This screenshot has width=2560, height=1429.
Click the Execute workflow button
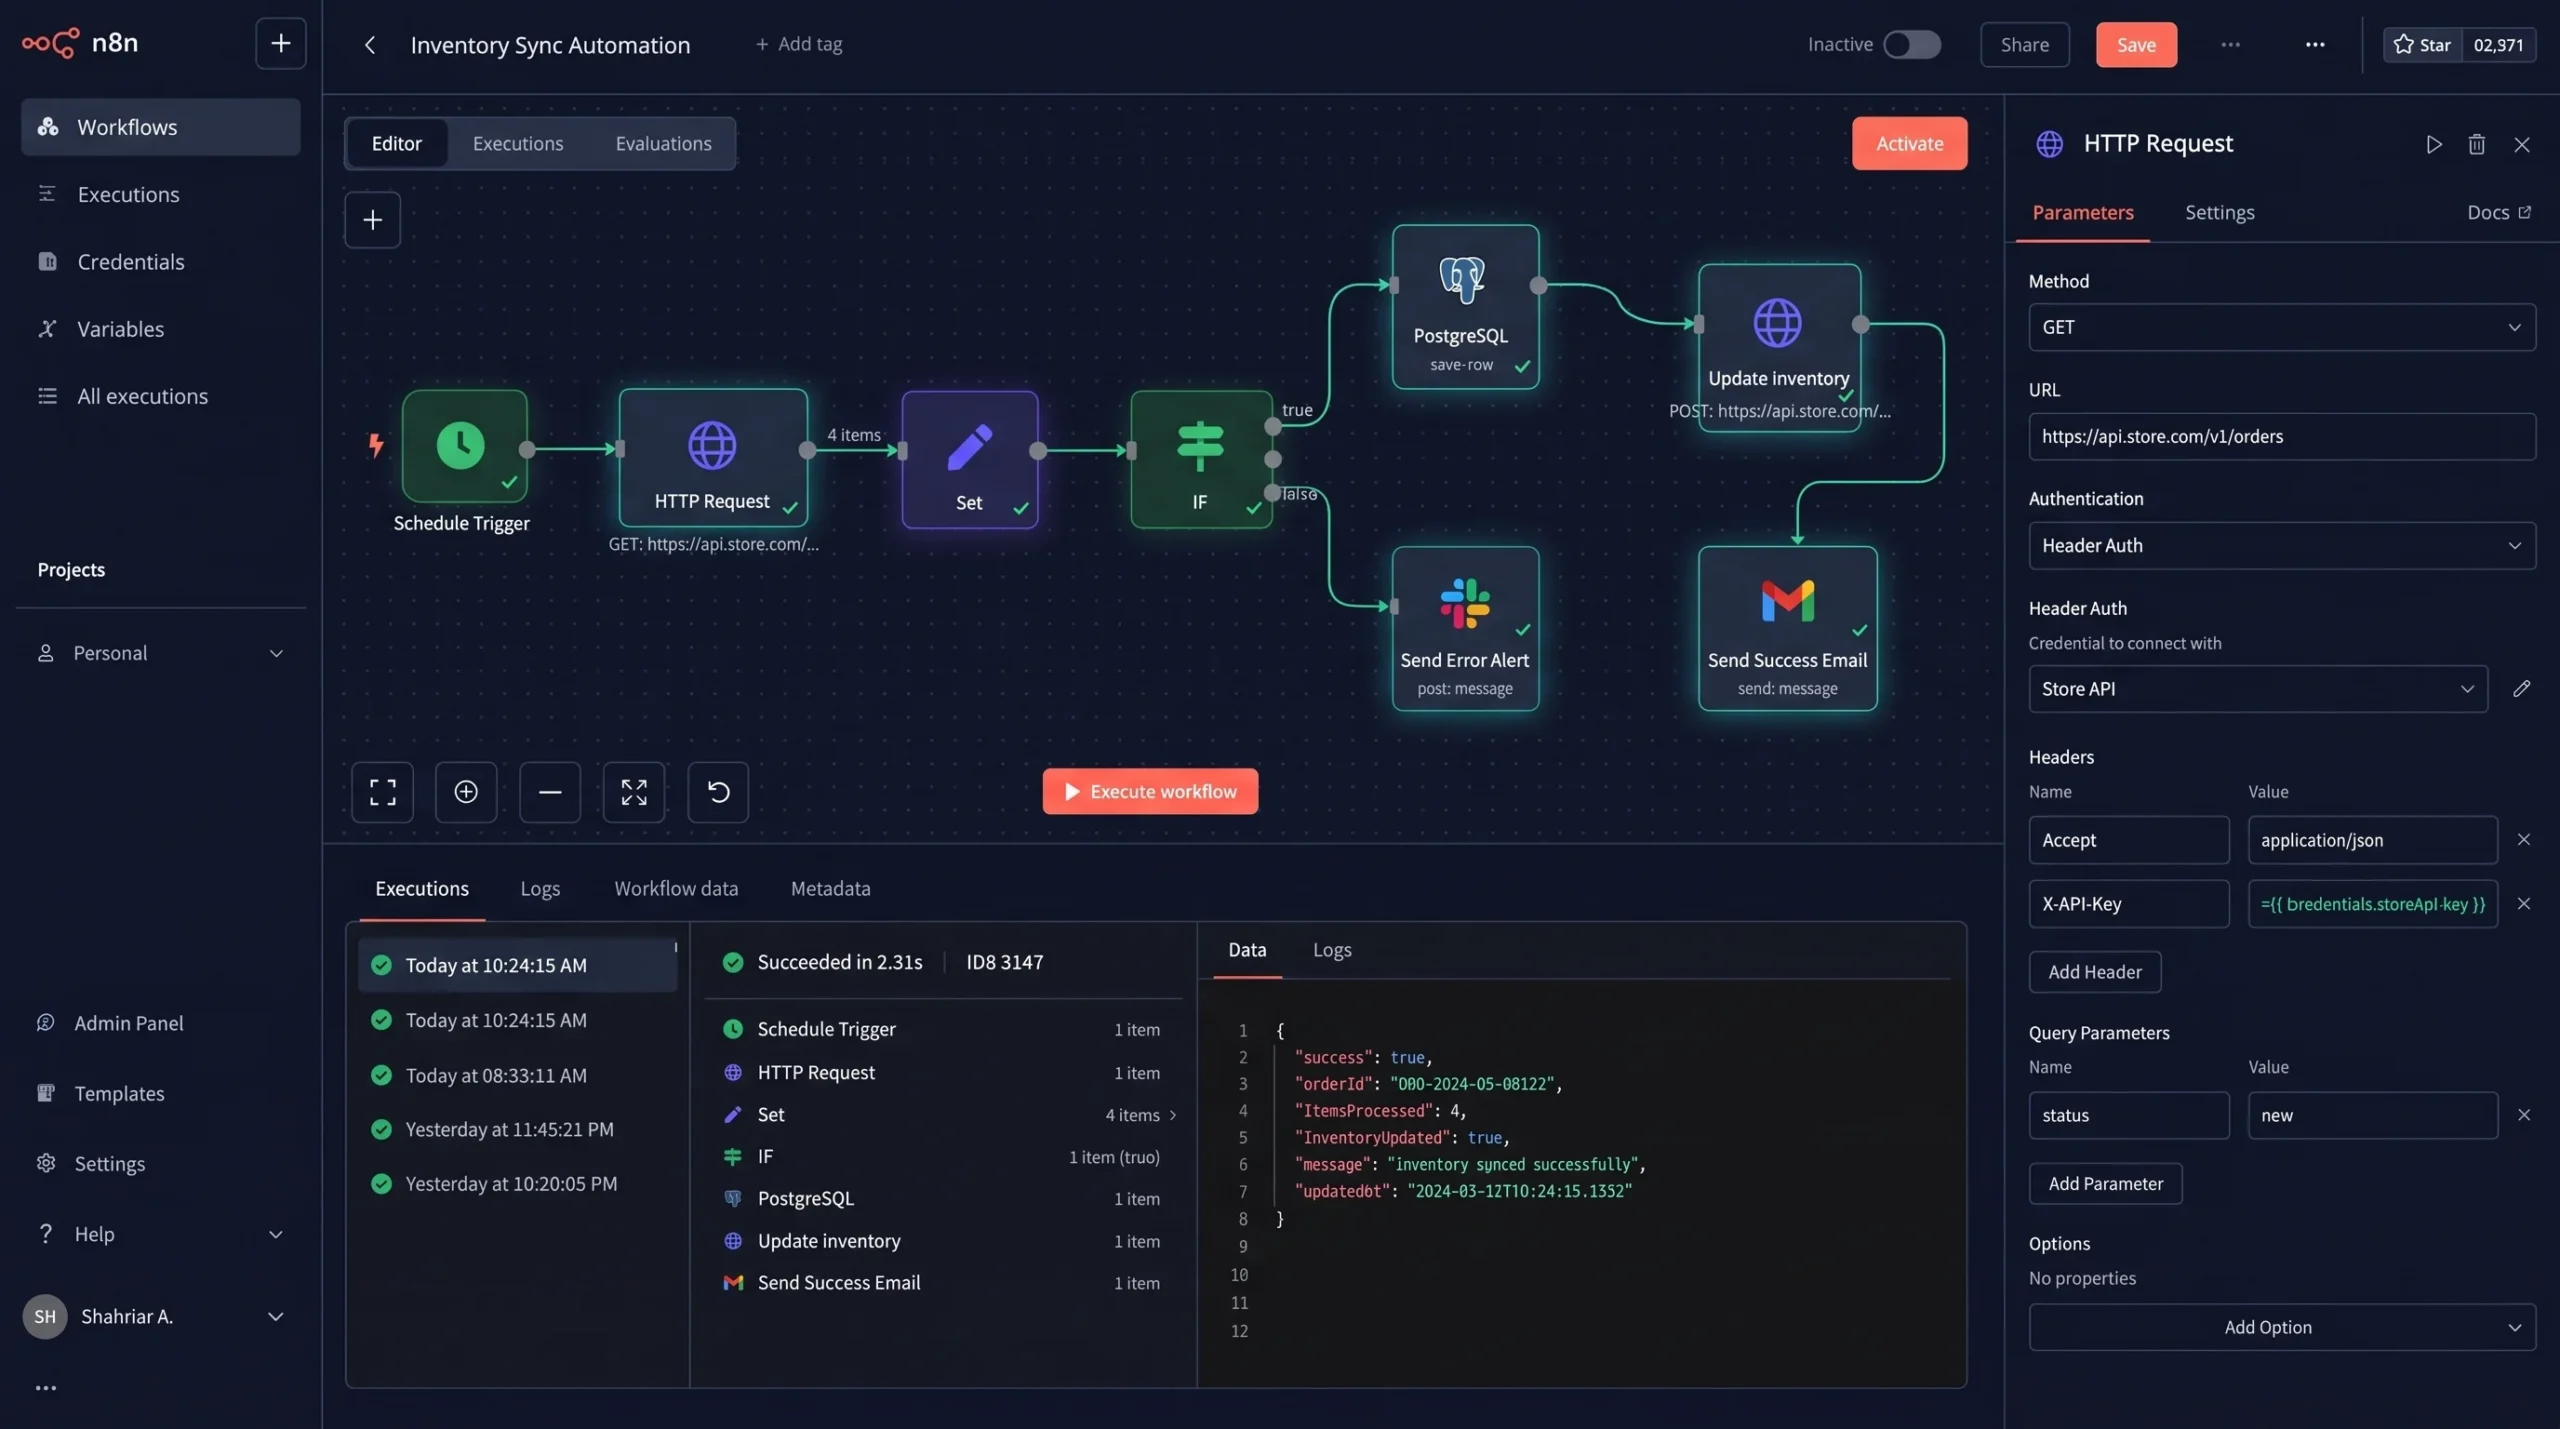(1150, 791)
